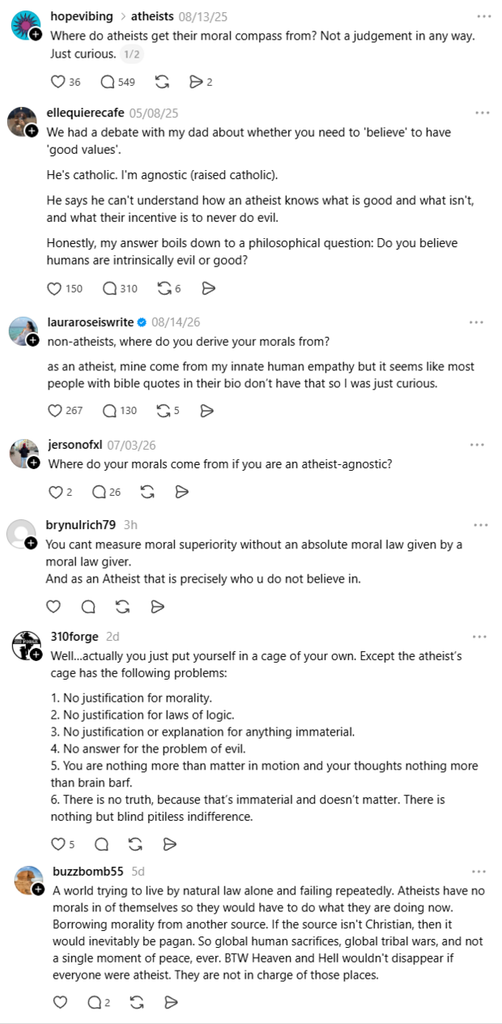Open jersonofxl's username link
This screenshot has width=502, height=1024.
point(75,445)
